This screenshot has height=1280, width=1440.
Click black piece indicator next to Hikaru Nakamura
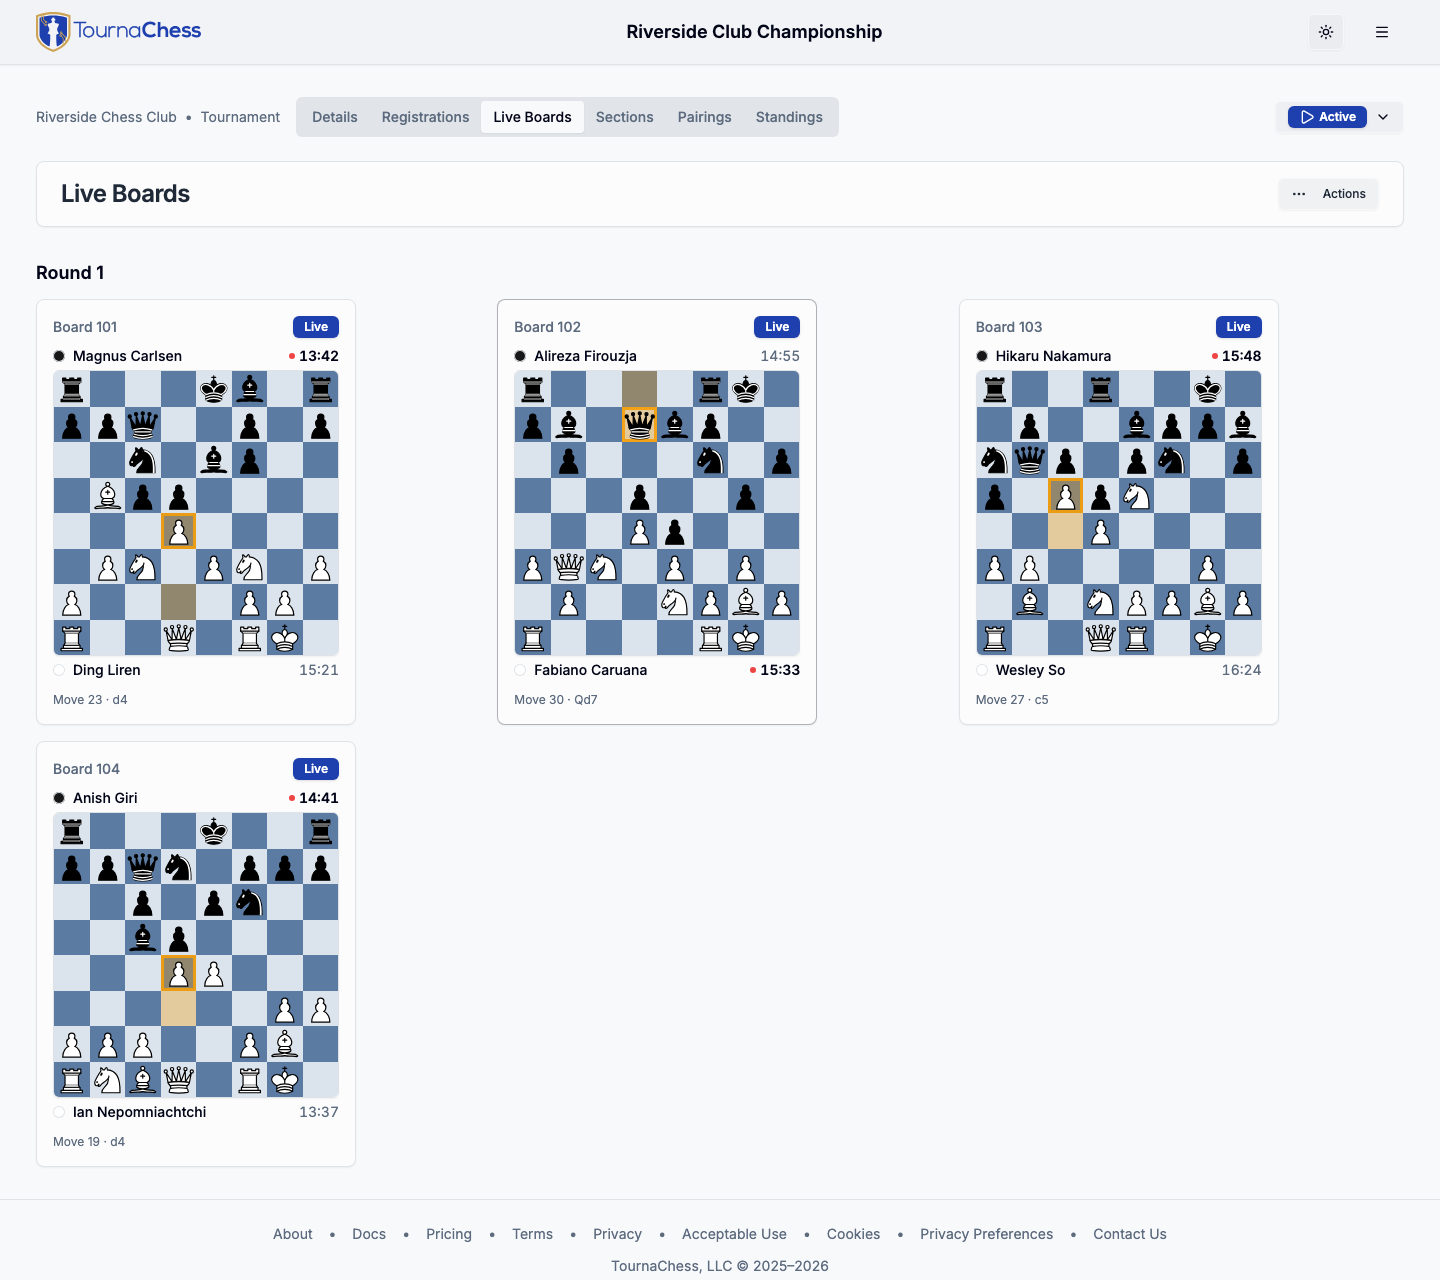click(982, 356)
